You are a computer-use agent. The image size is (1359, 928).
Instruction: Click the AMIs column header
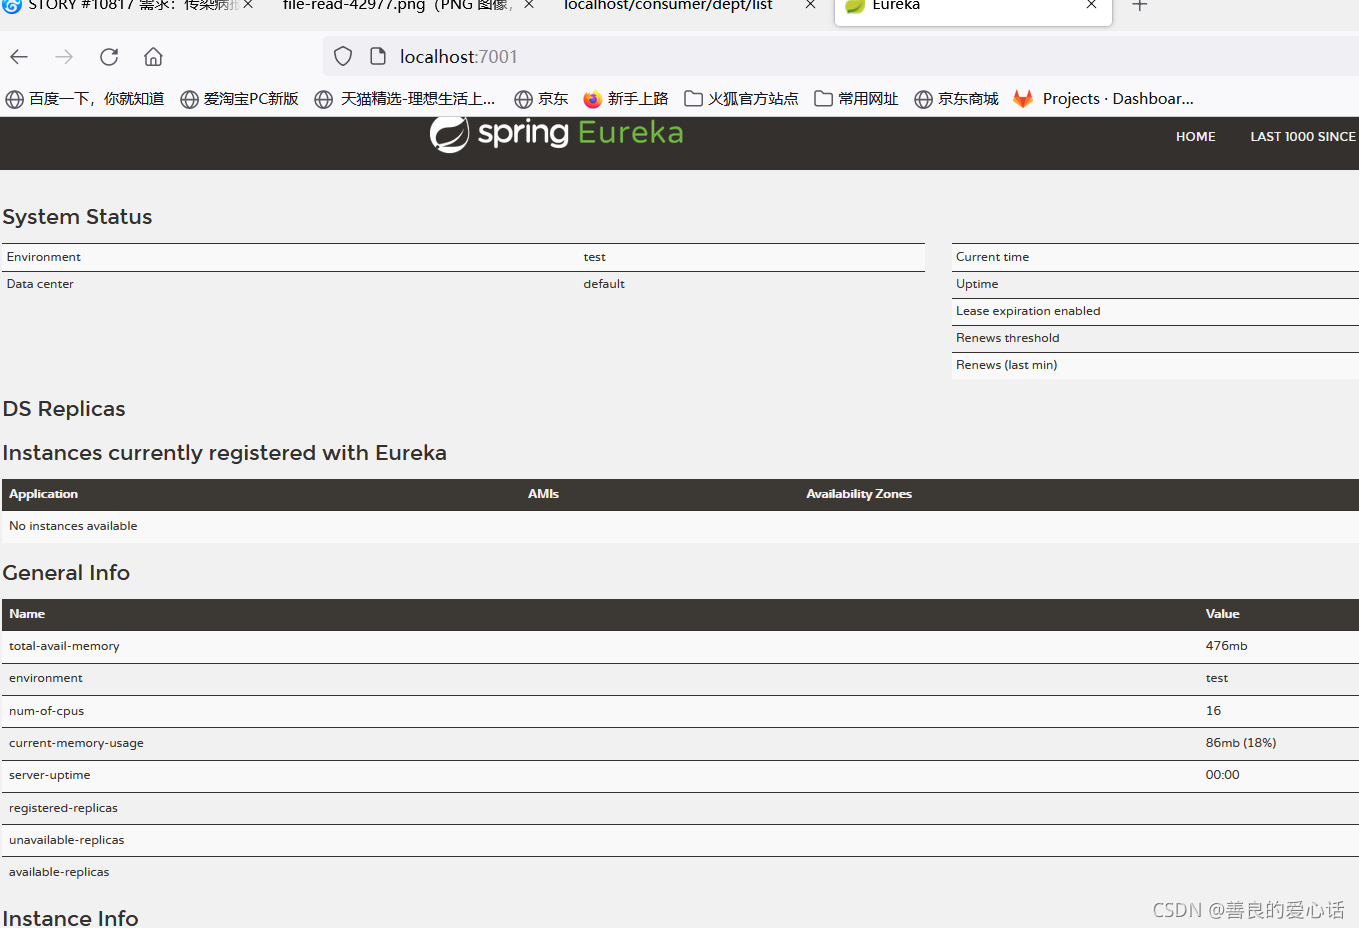point(543,494)
